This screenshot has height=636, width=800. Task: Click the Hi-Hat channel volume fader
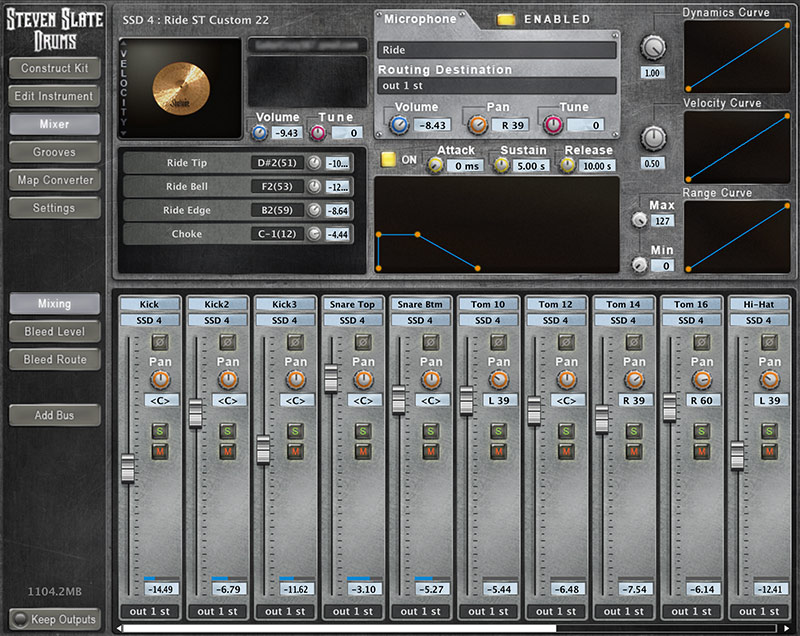(737, 455)
